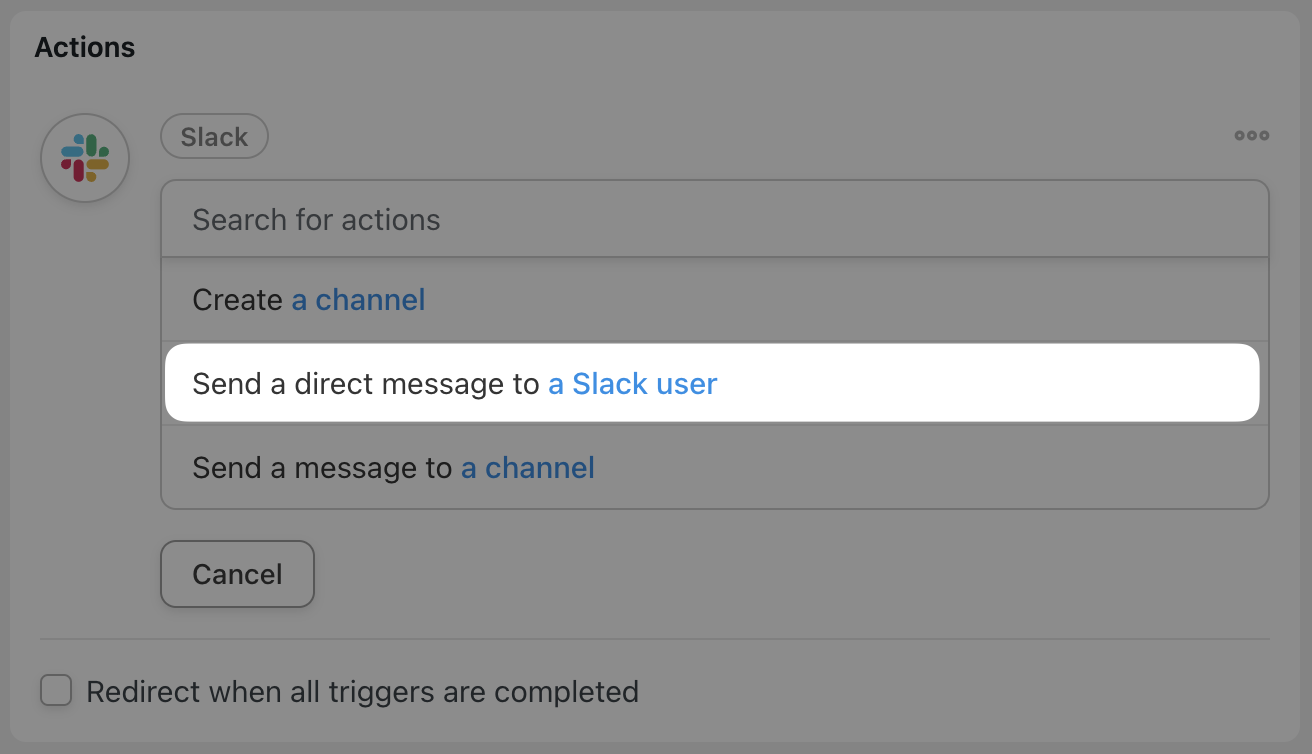1312x754 pixels.
Task: Click the Slack logo icon
Action: tap(85, 158)
